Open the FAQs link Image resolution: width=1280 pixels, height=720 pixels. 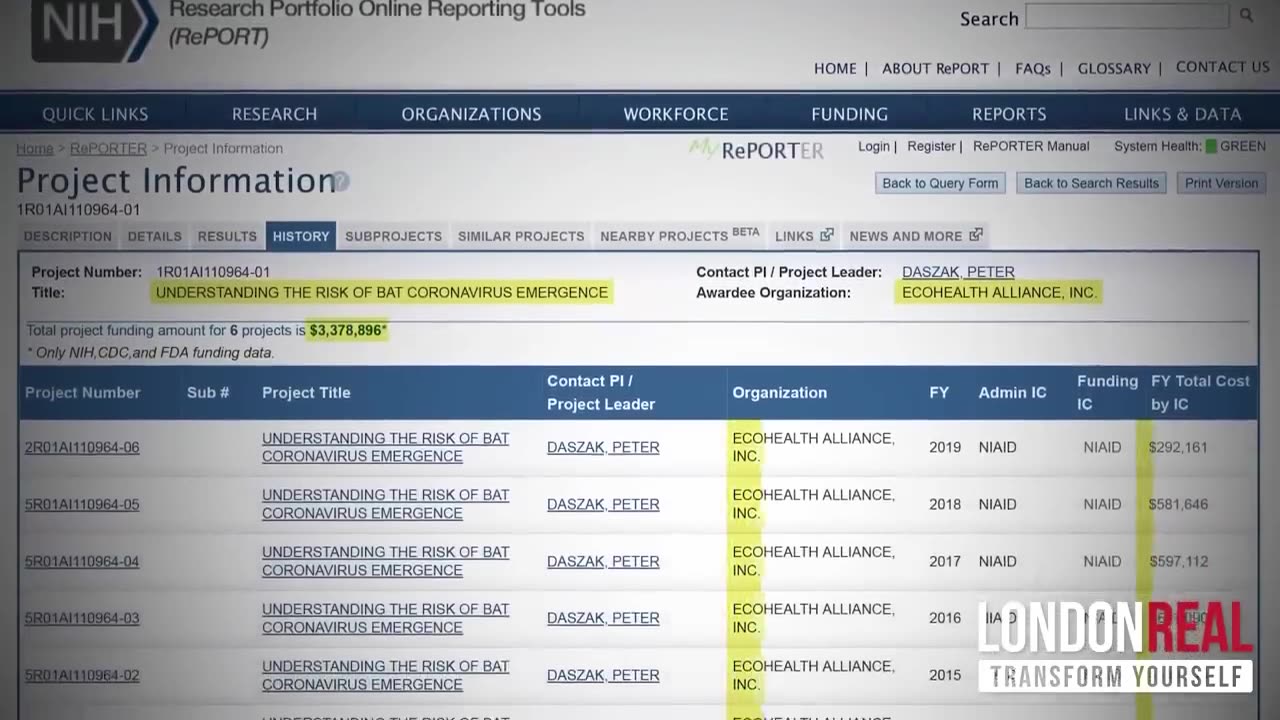pos(1033,68)
